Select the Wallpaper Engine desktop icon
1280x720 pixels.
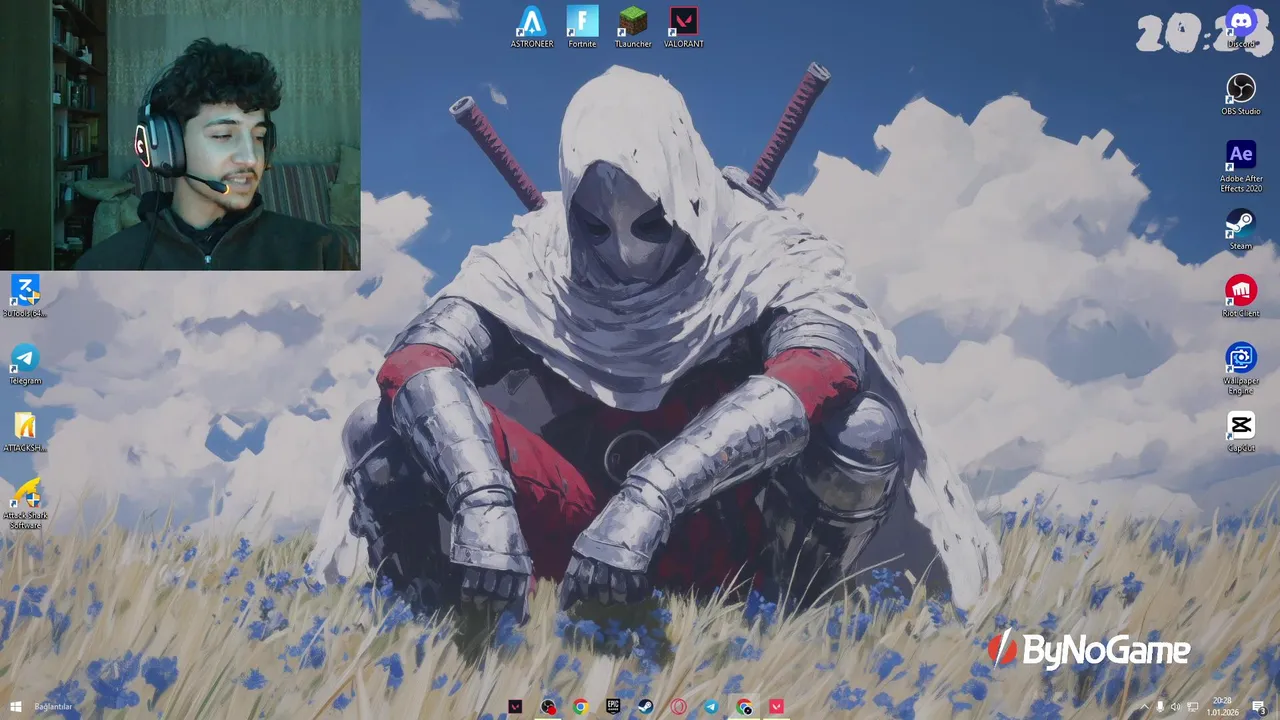click(x=1241, y=367)
